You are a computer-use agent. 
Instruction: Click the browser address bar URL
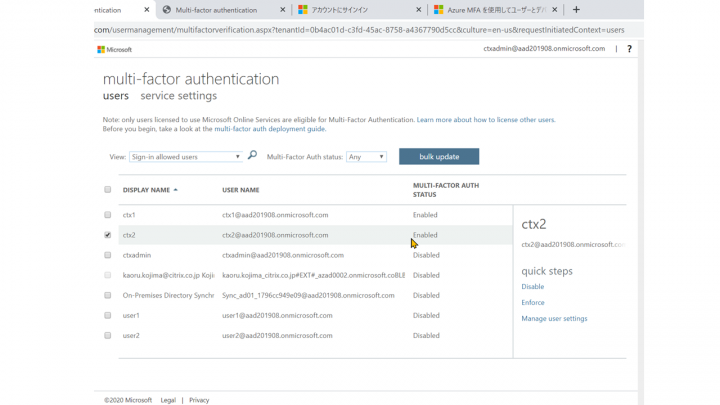[360, 30]
